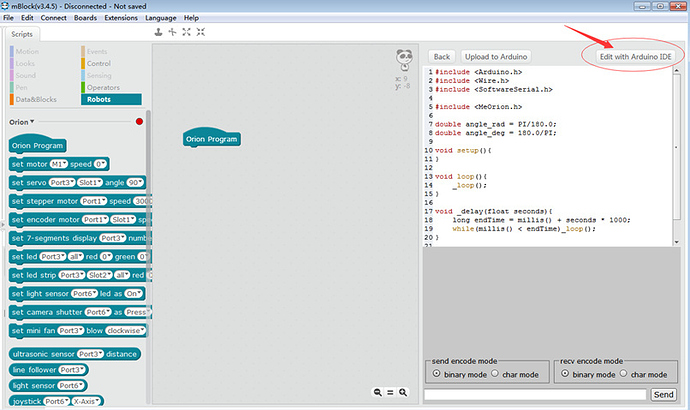Open the joystick X-Axis dropdown
Viewport: 690px width, 410px height.
click(x=86, y=401)
